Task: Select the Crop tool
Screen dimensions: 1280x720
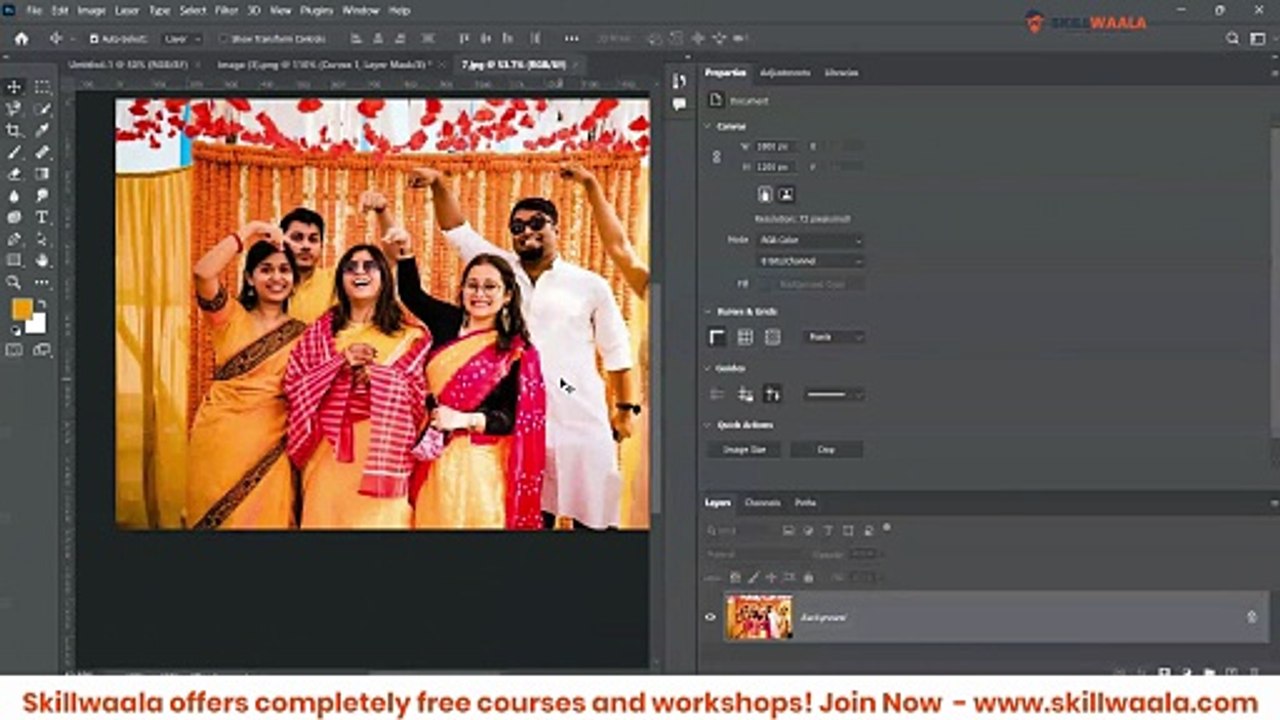Action: (x=14, y=130)
